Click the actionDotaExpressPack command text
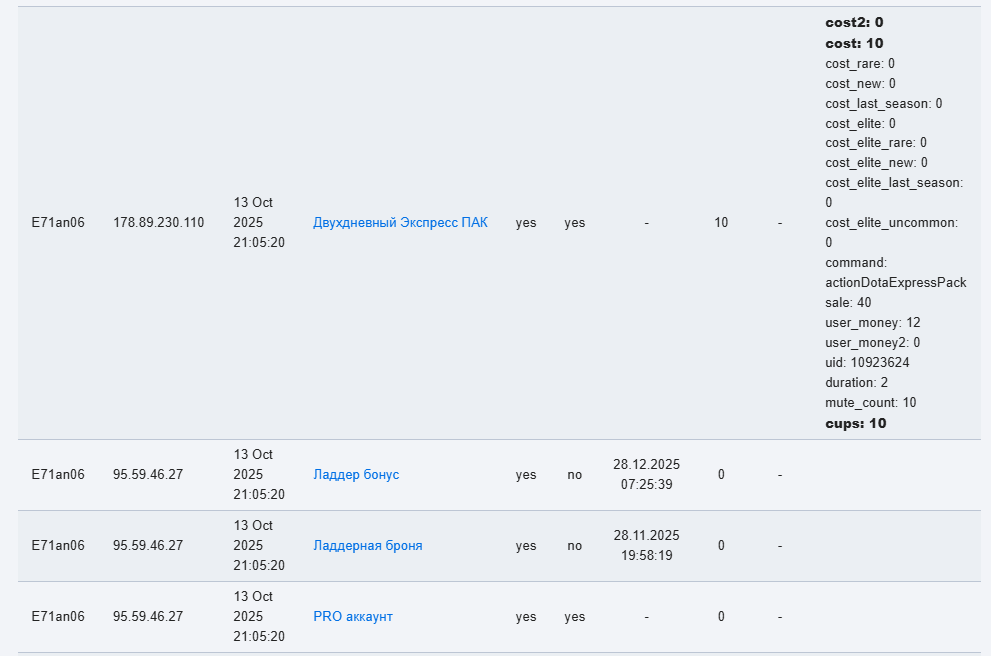 tap(895, 283)
